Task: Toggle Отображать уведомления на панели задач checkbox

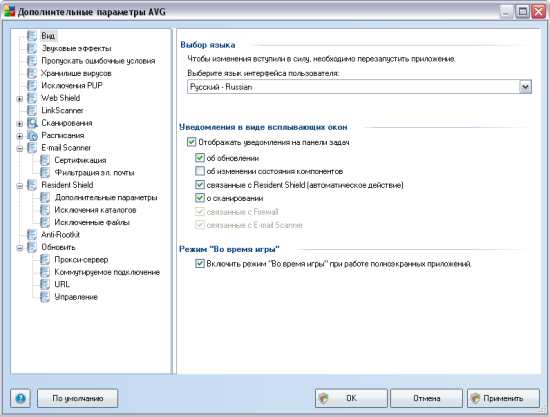Action: (191, 142)
